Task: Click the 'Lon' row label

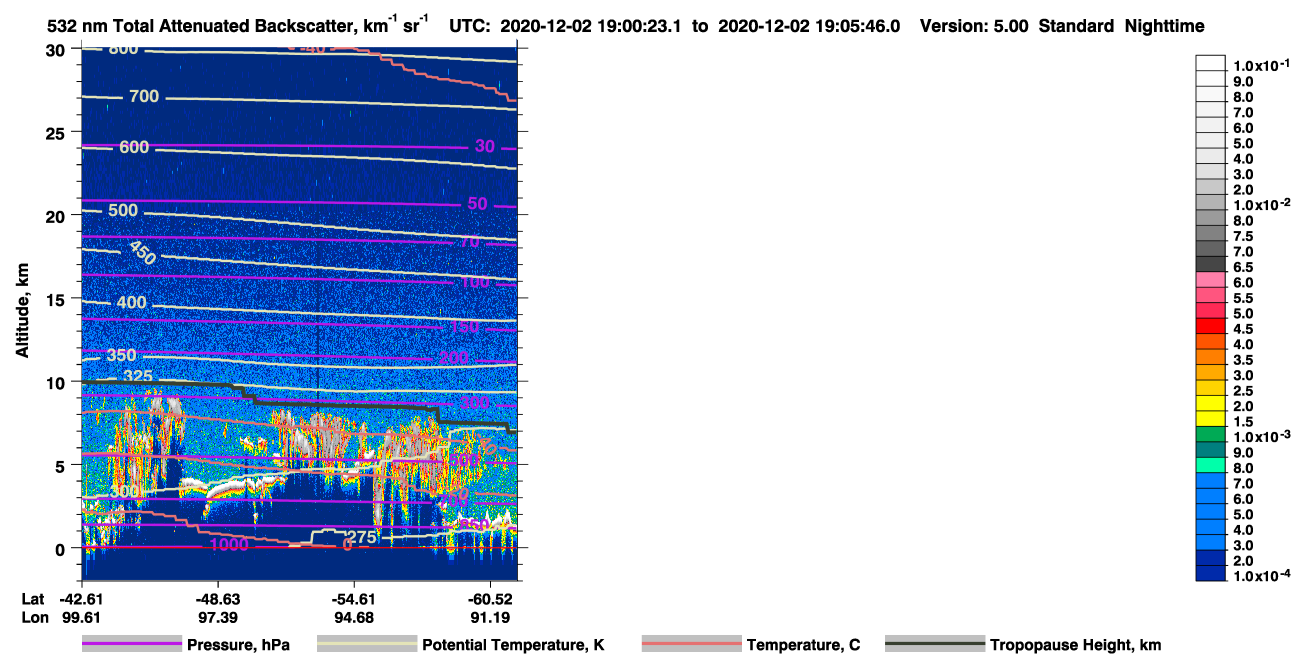Action: [35, 616]
